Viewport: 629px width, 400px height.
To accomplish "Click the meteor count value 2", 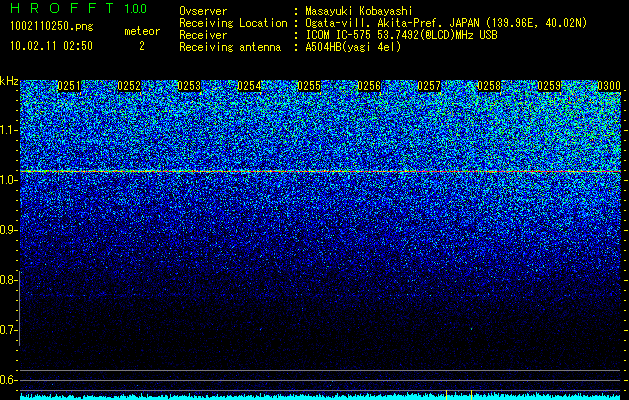I will pyautogui.click(x=142, y=46).
